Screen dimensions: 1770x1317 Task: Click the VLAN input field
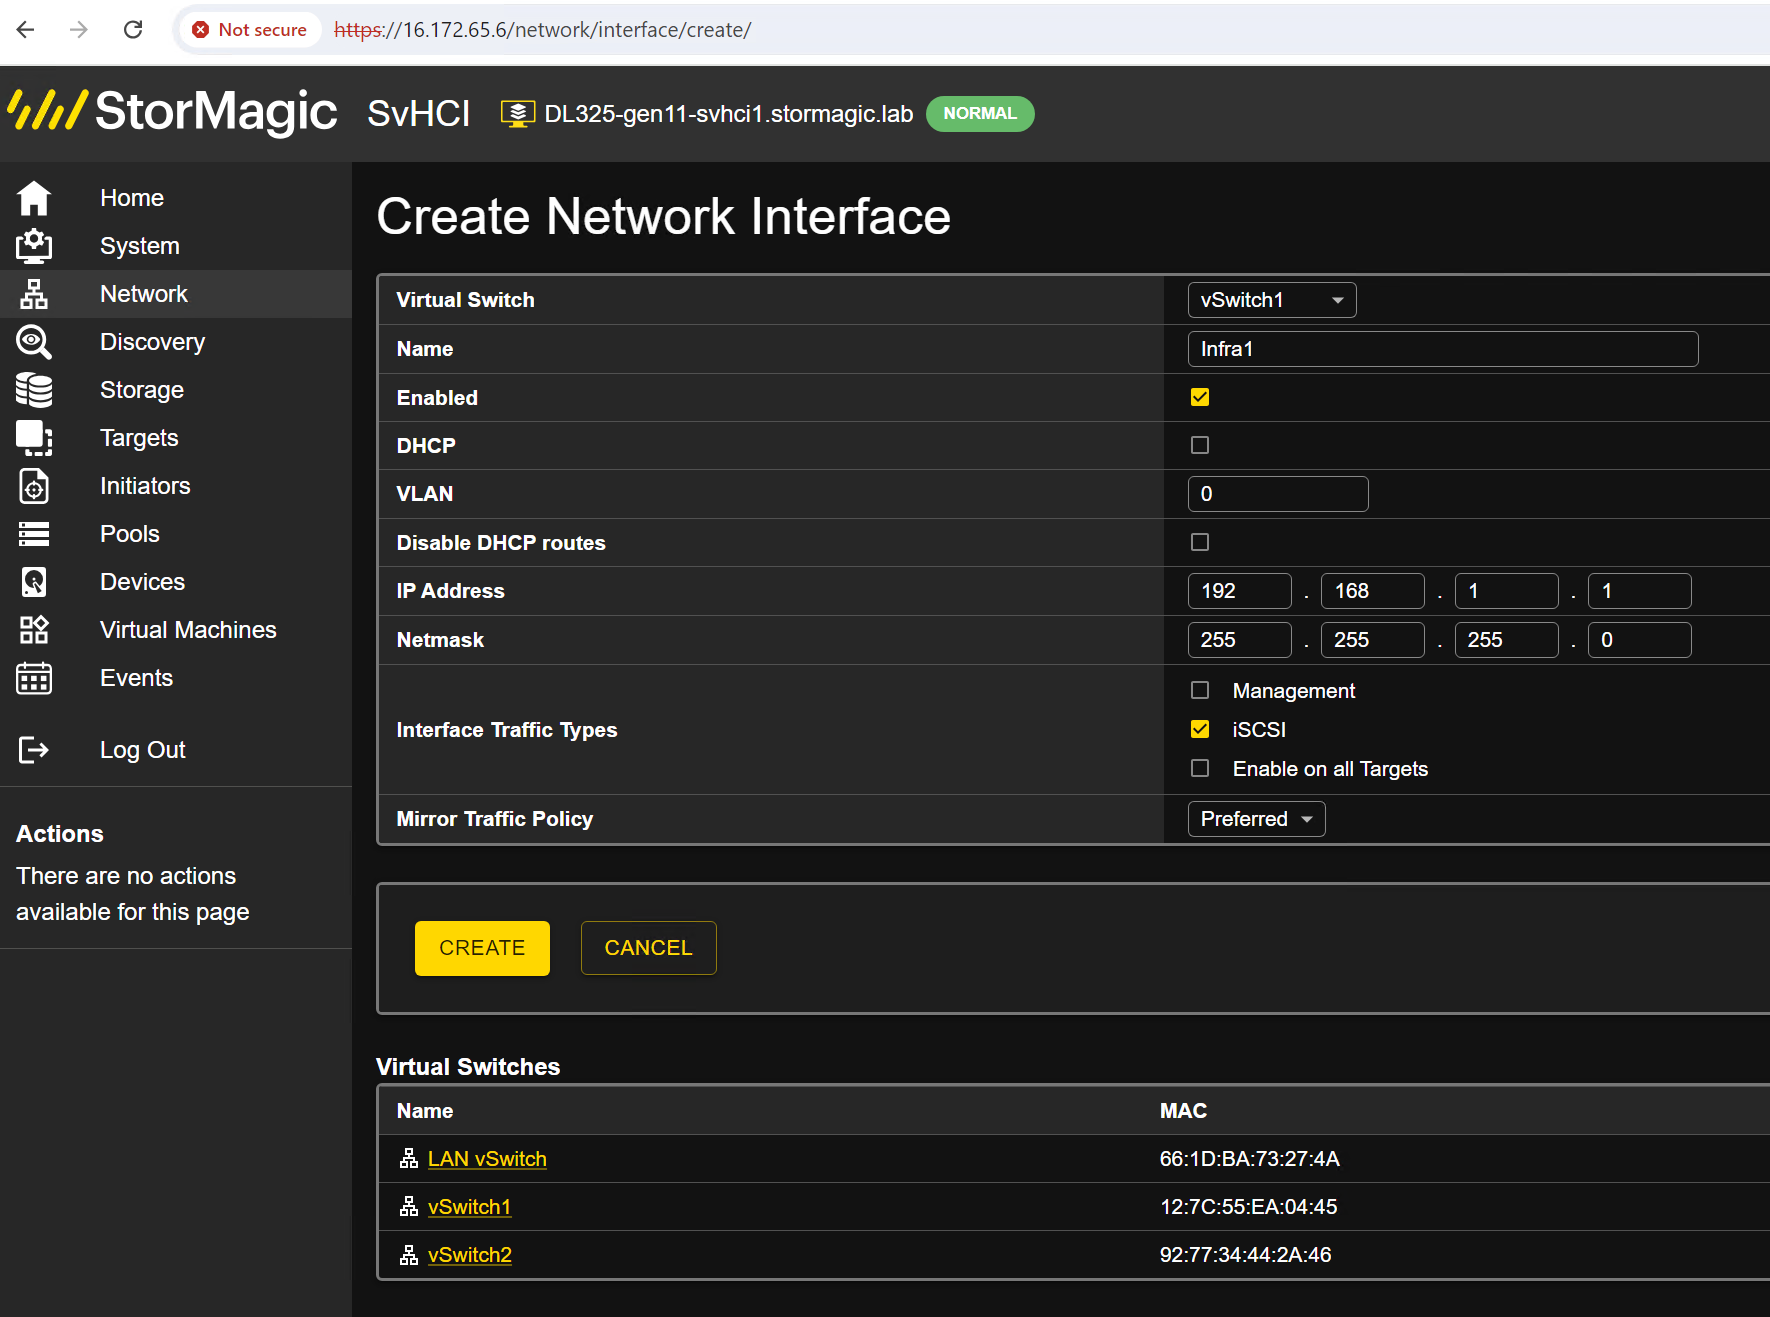click(1278, 494)
